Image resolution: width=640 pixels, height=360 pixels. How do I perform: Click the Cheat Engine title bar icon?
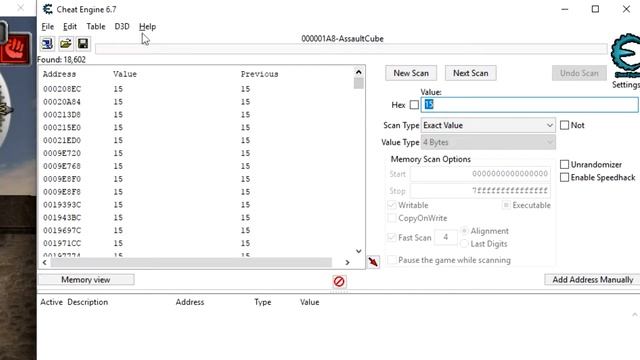48,9
